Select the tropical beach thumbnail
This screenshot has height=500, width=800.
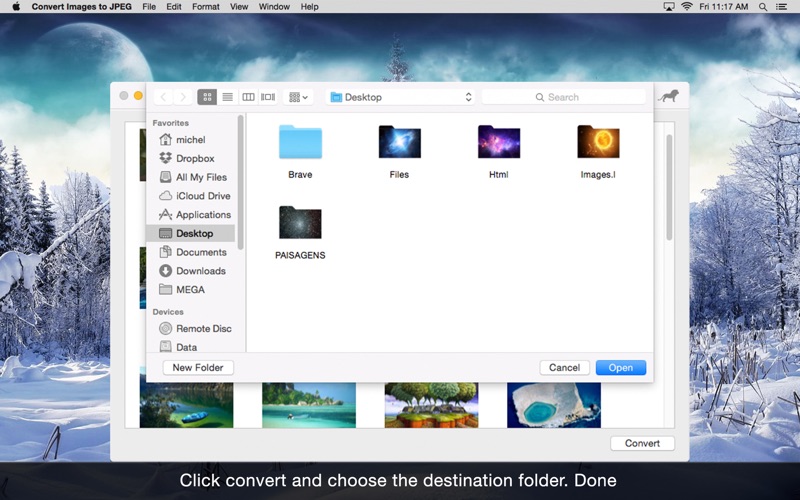pos(309,405)
